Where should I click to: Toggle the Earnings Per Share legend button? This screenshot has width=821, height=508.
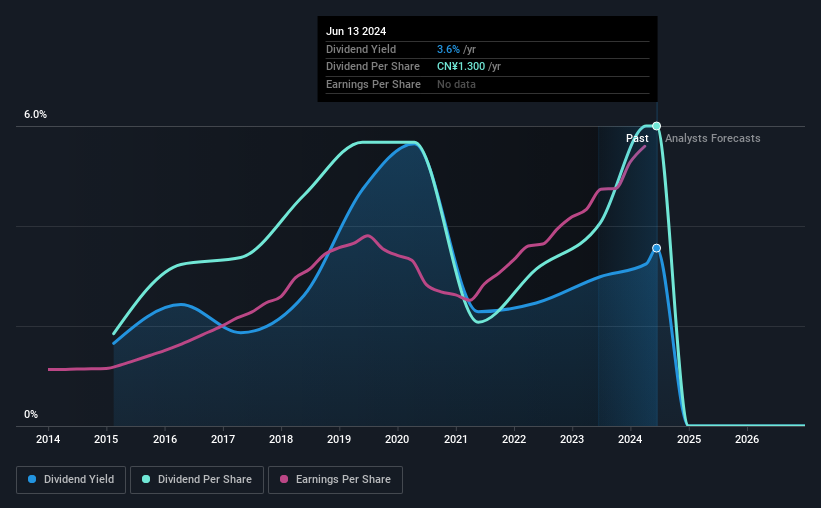(x=335, y=480)
